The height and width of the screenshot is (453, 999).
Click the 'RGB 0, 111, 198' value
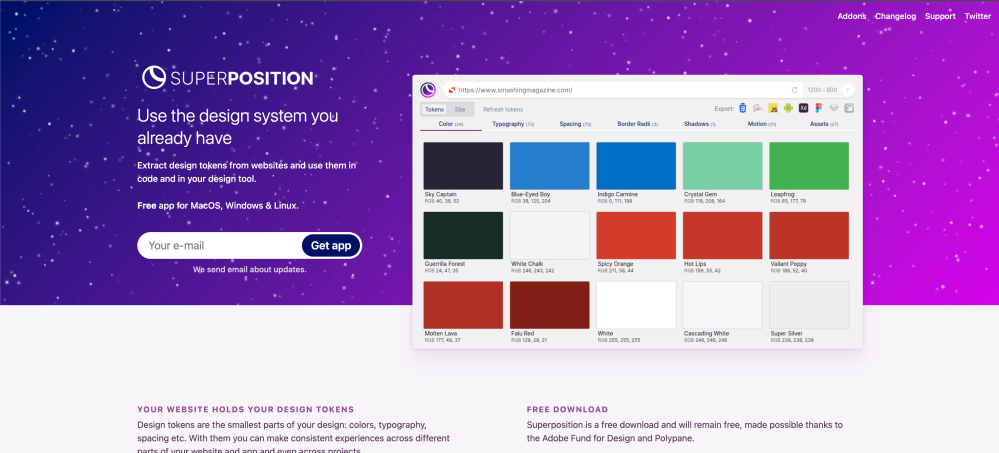(x=615, y=201)
